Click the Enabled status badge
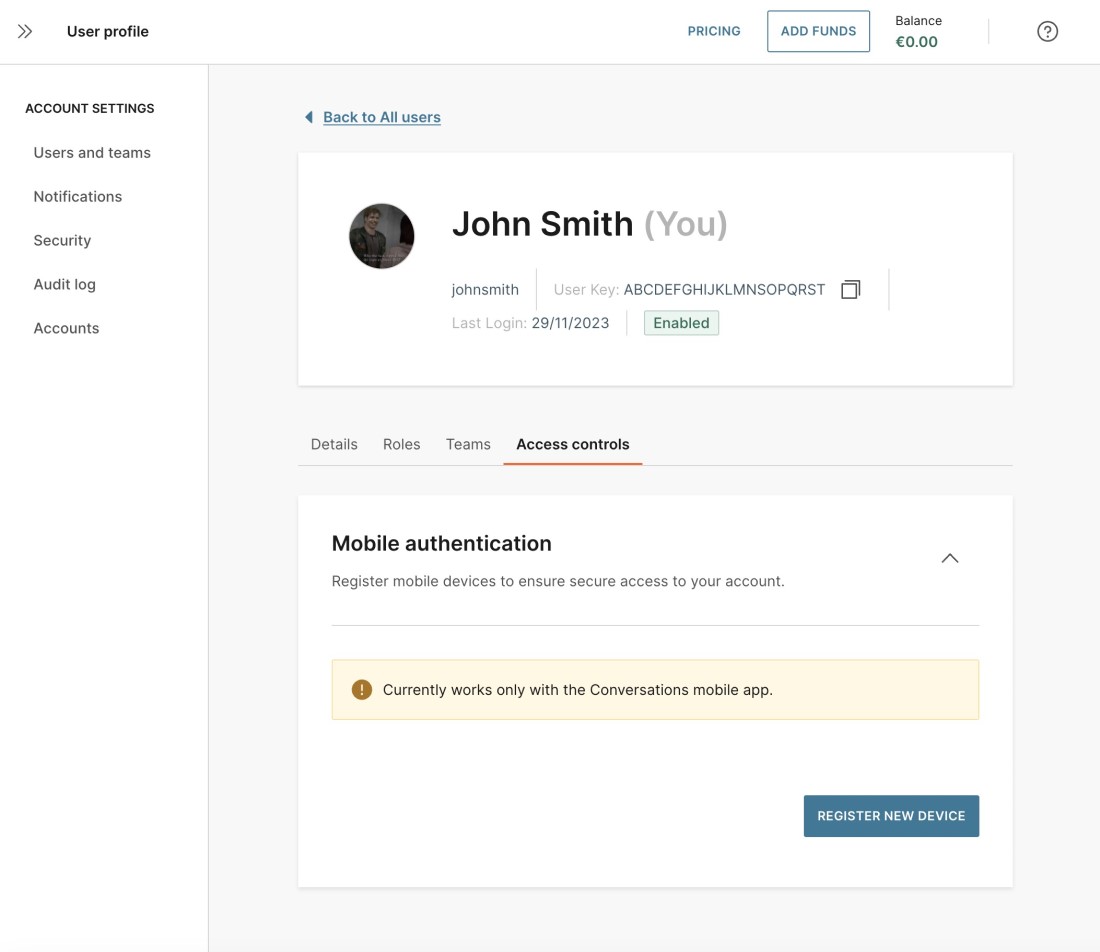 click(x=681, y=323)
